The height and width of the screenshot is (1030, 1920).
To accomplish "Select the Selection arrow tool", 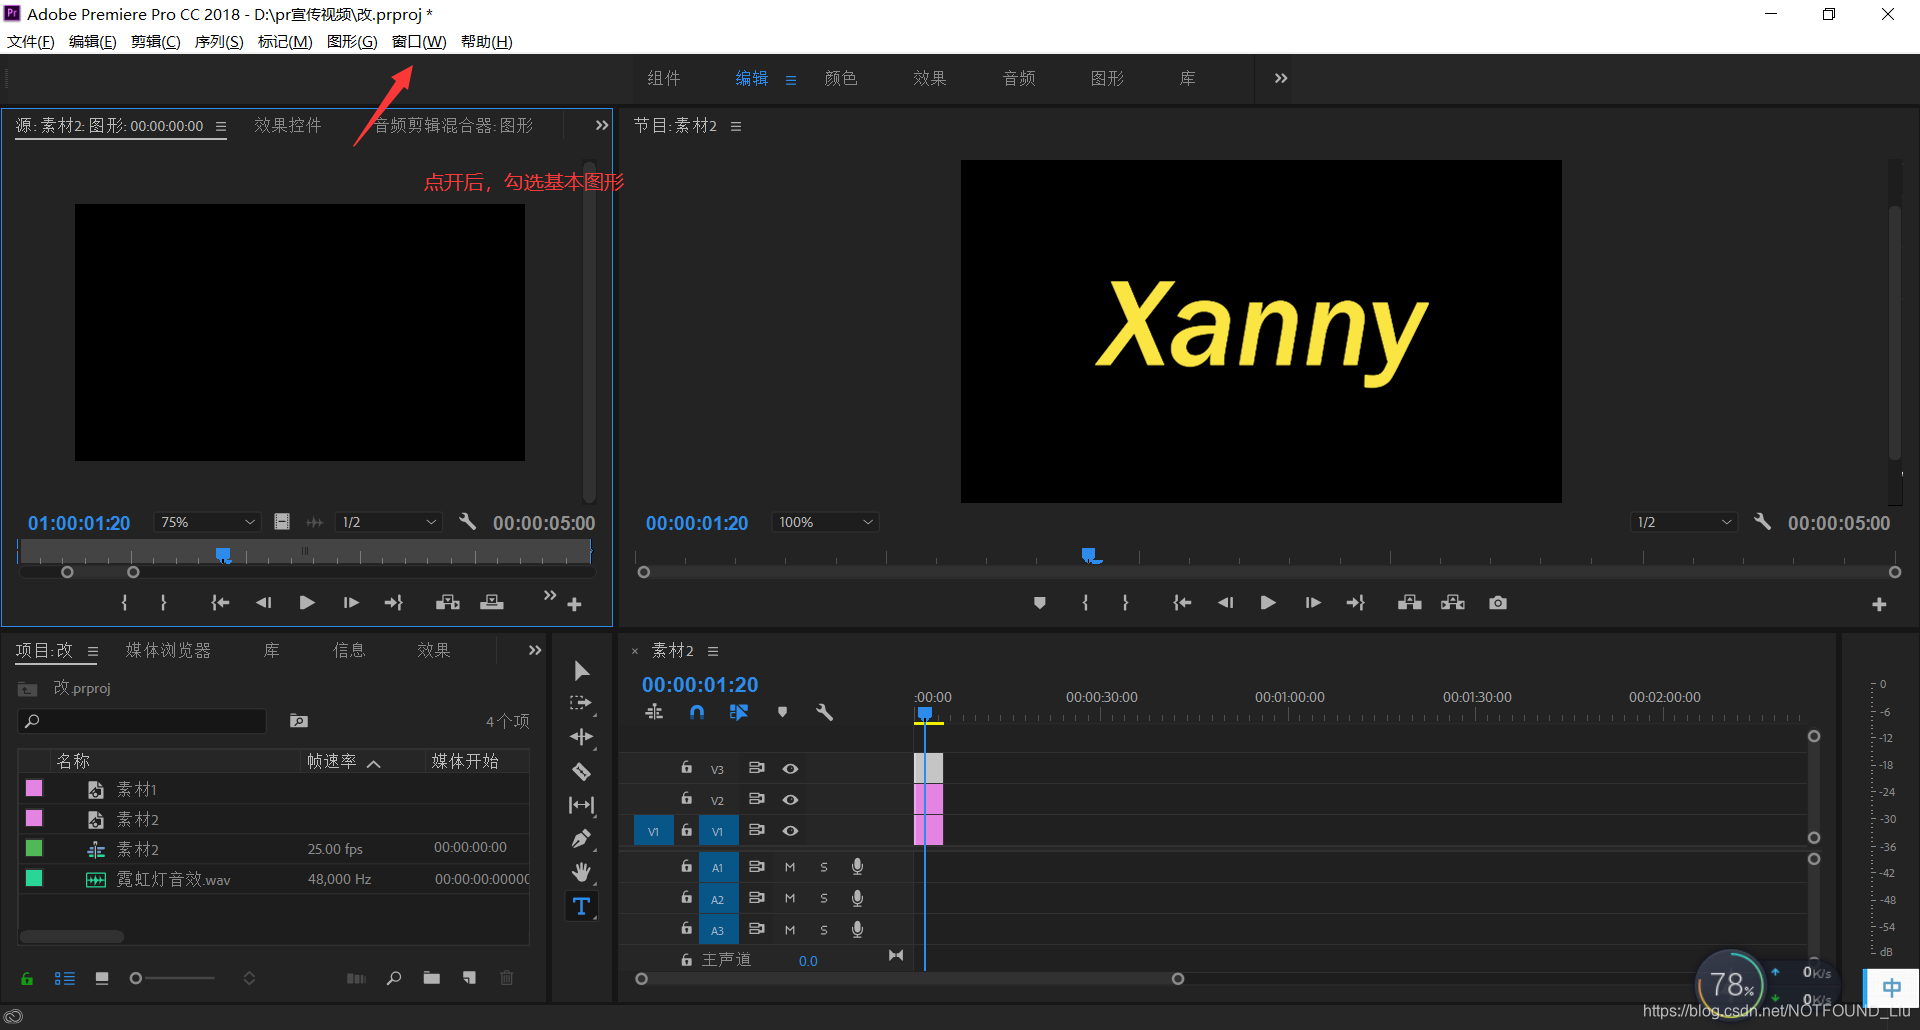I will point(582,671).
